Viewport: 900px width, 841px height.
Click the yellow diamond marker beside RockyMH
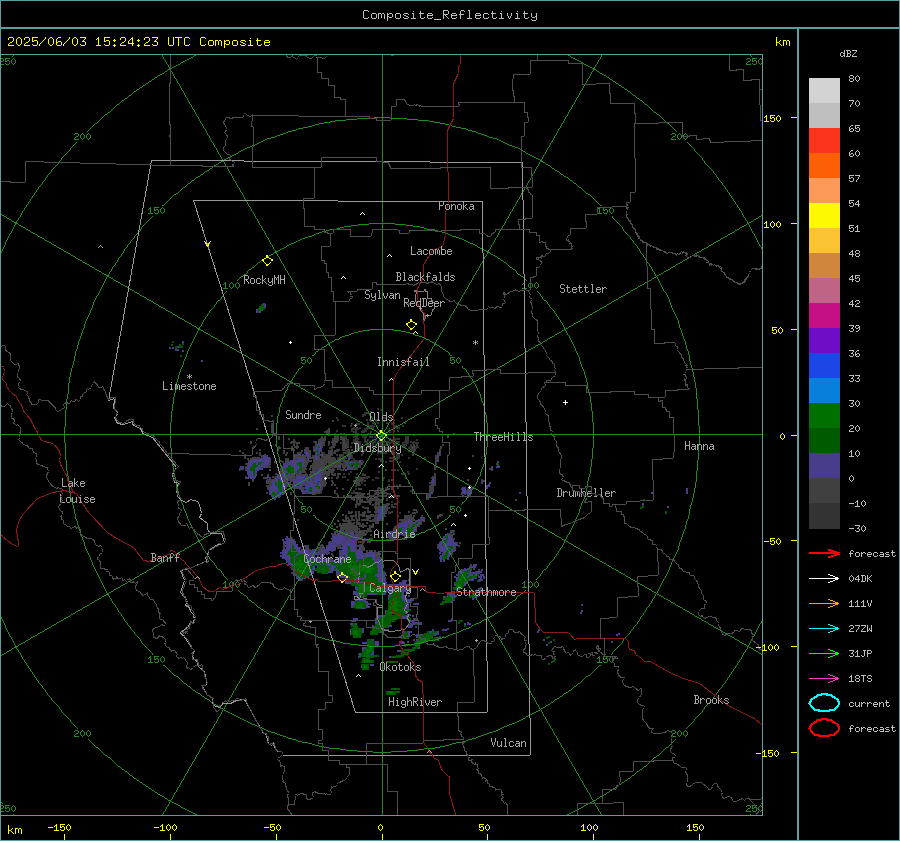[267, 261]
